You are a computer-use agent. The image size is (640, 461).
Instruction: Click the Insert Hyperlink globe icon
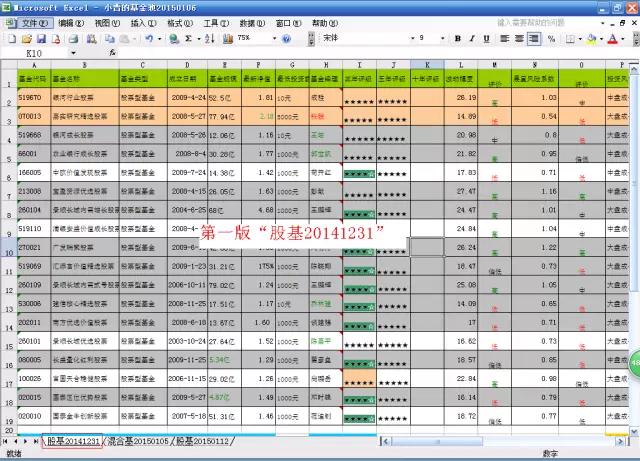coord(174,39)
